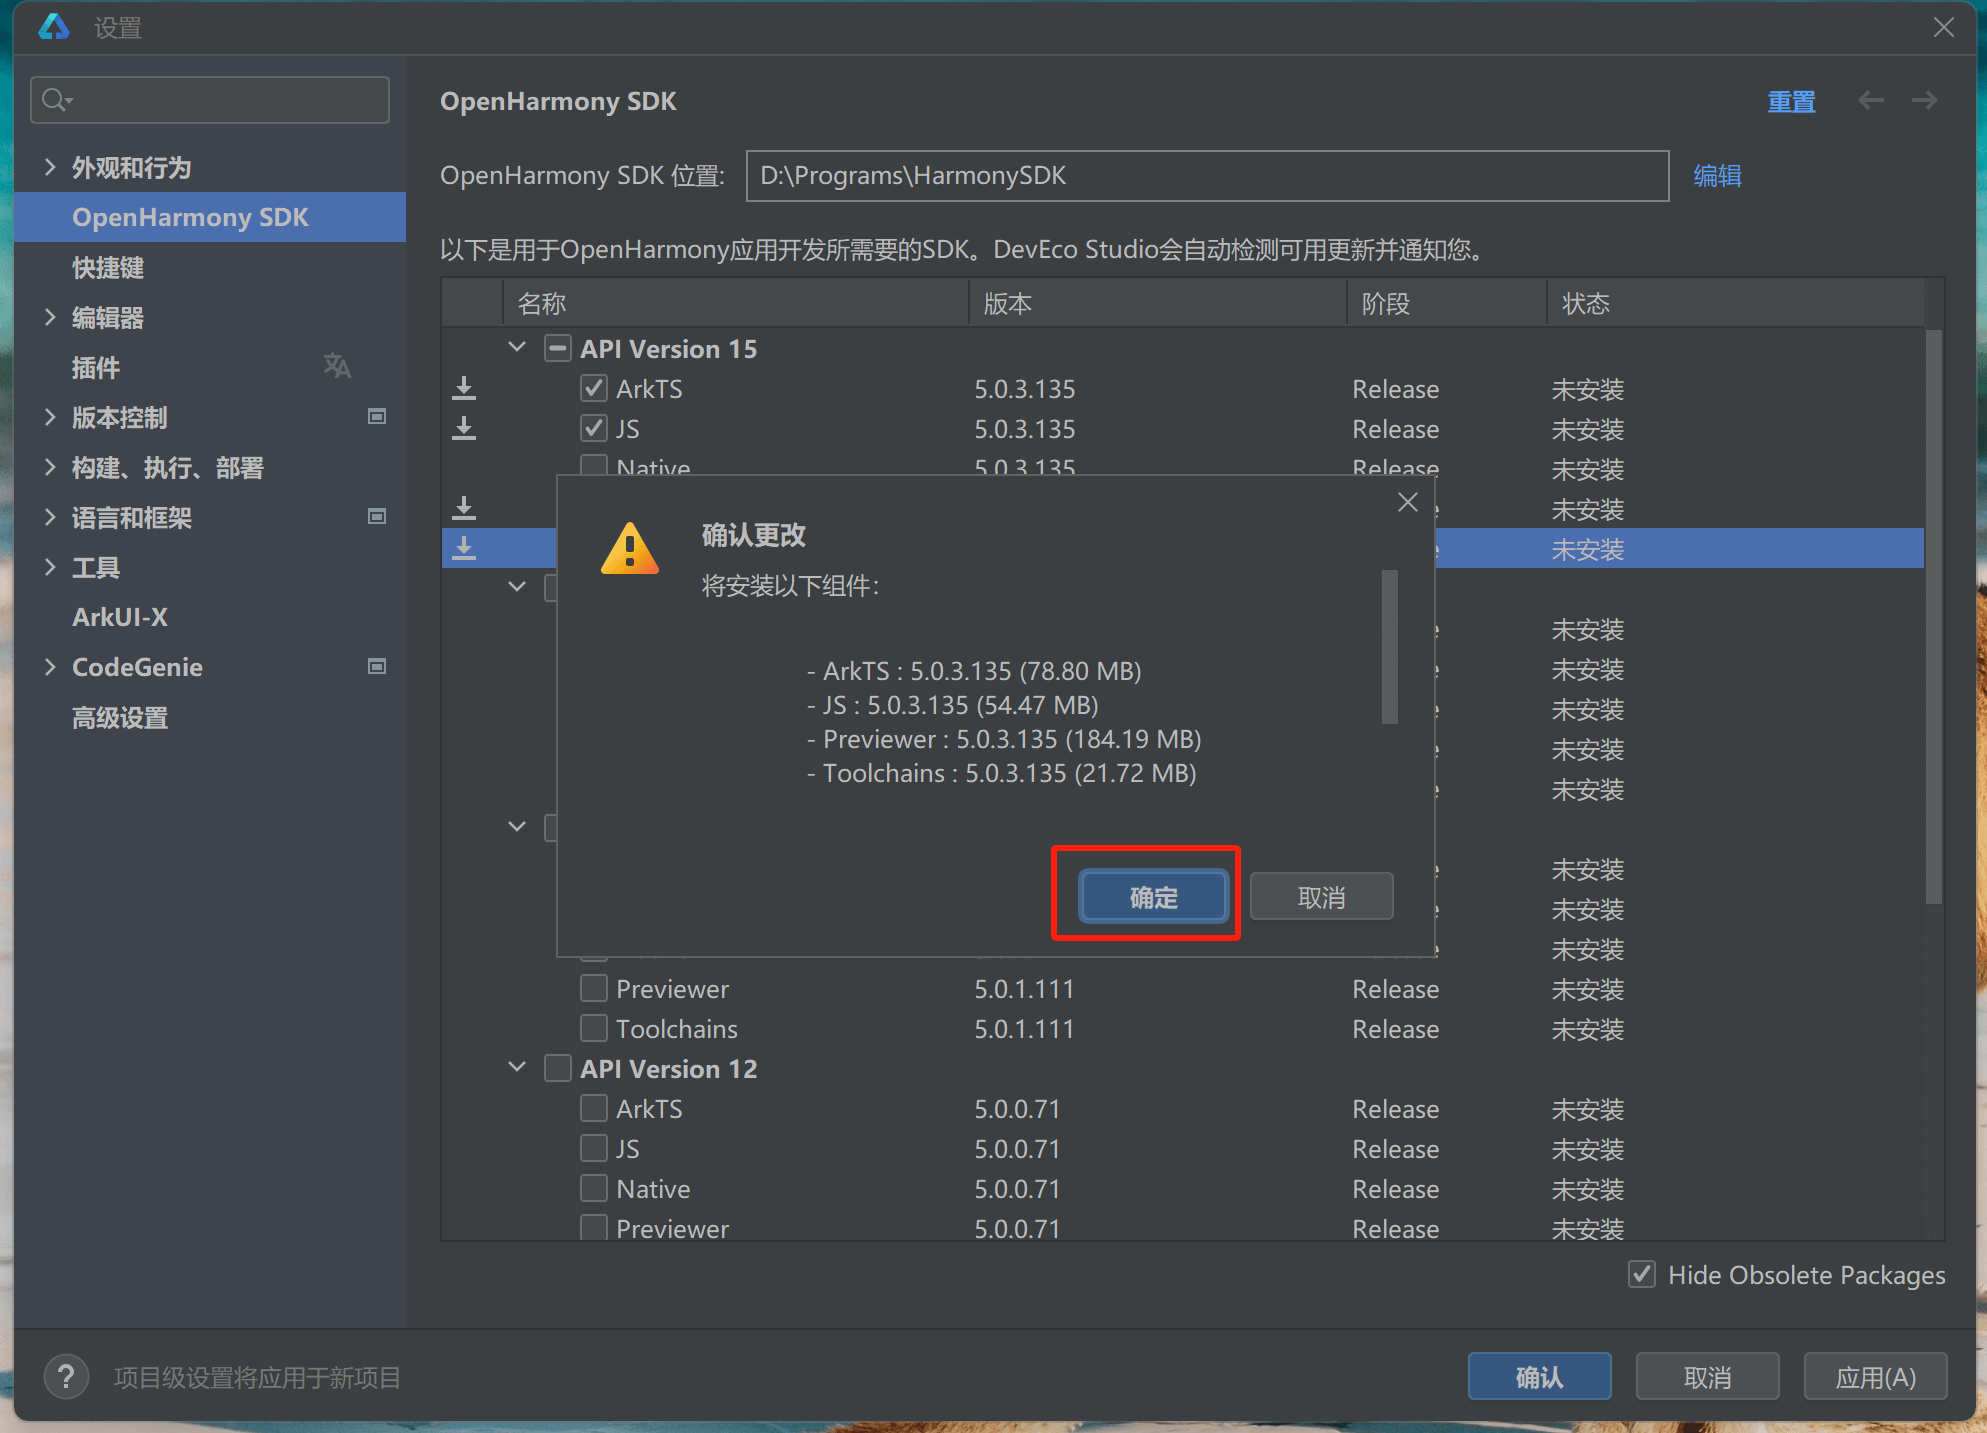Click the forward arrow near 重置
This screenshot has height=1433, width=1987.
pos(1924,101)
